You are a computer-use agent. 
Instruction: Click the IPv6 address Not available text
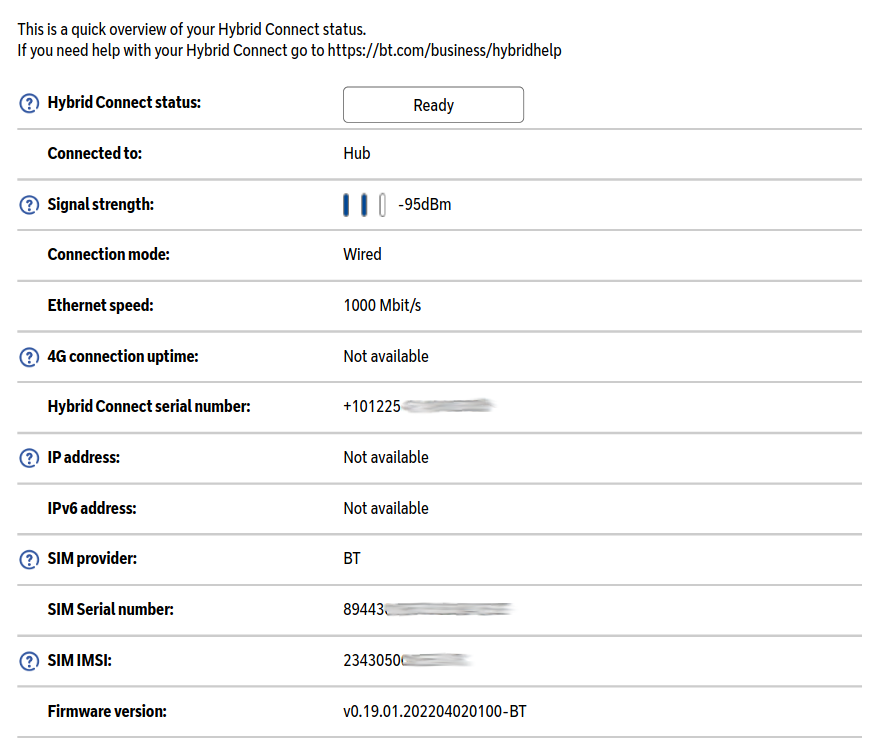pos(386,508)
